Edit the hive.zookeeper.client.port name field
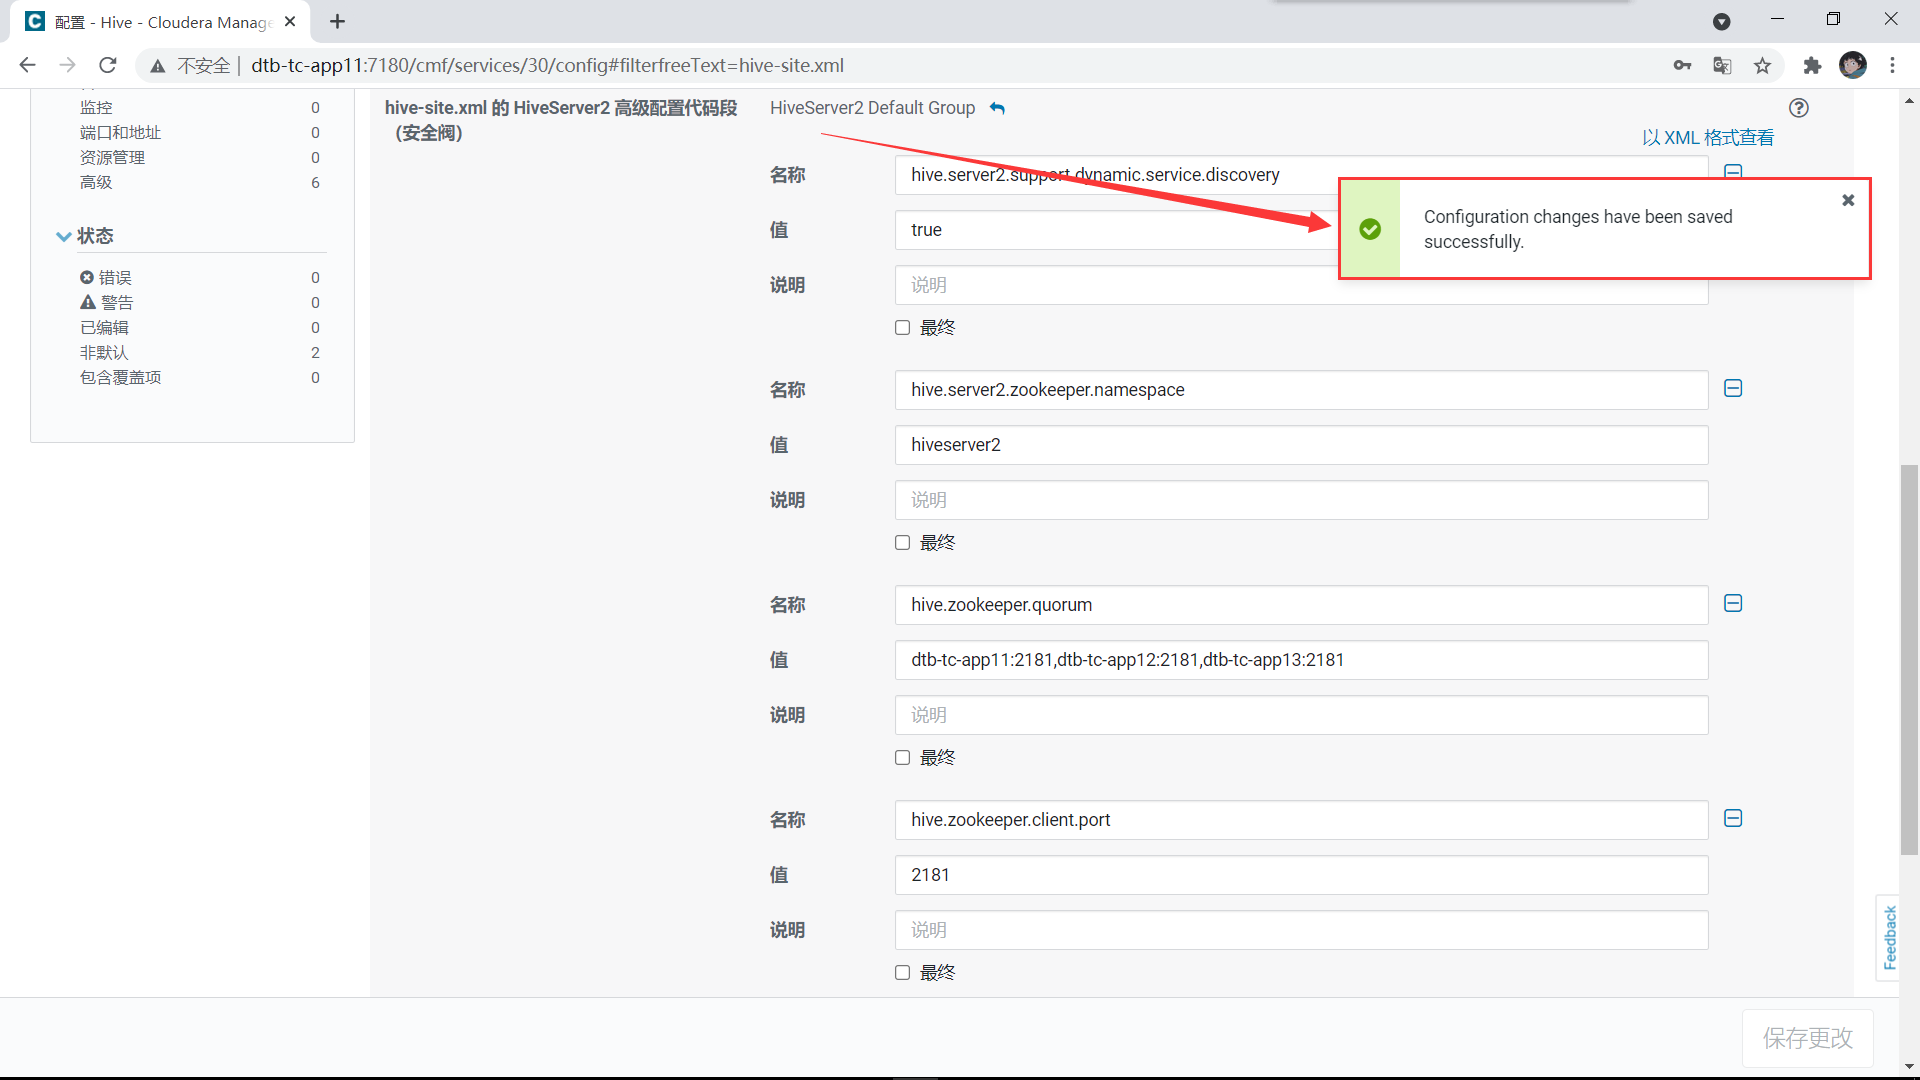This screenshot has width=1920, height=1080. click(x=1301, y=820)
